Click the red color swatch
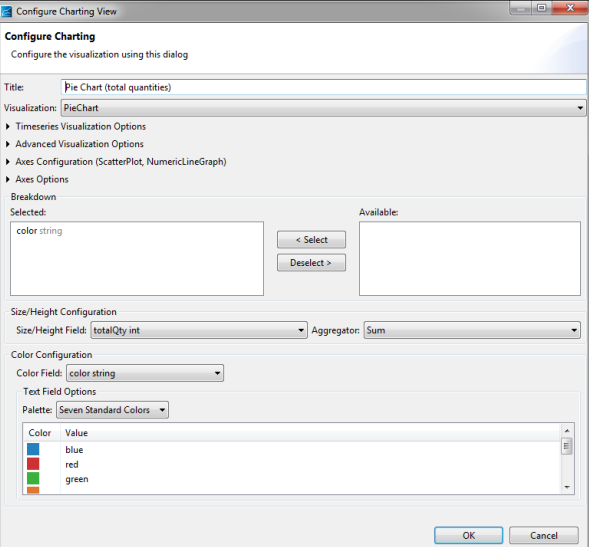Screen dimensions: 589x547 click(x=33, y=464)
